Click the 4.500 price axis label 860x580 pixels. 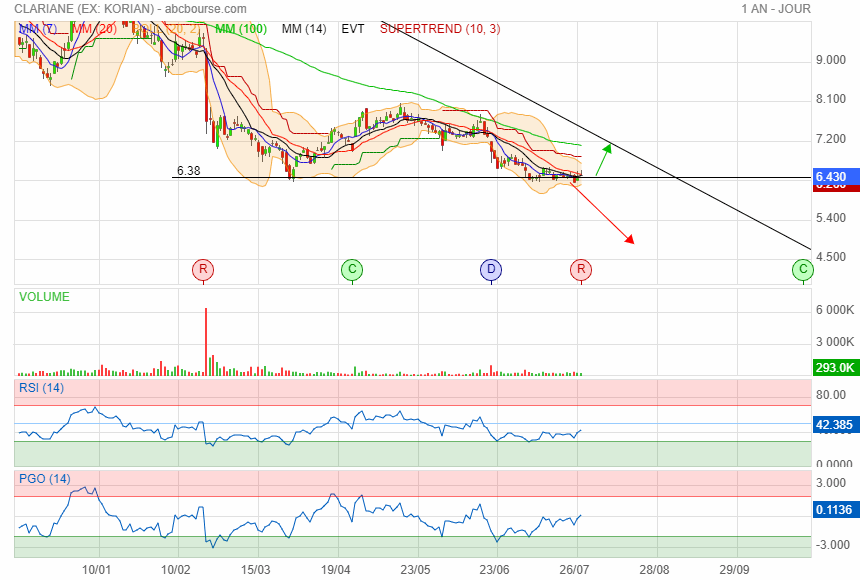[831, 257]
